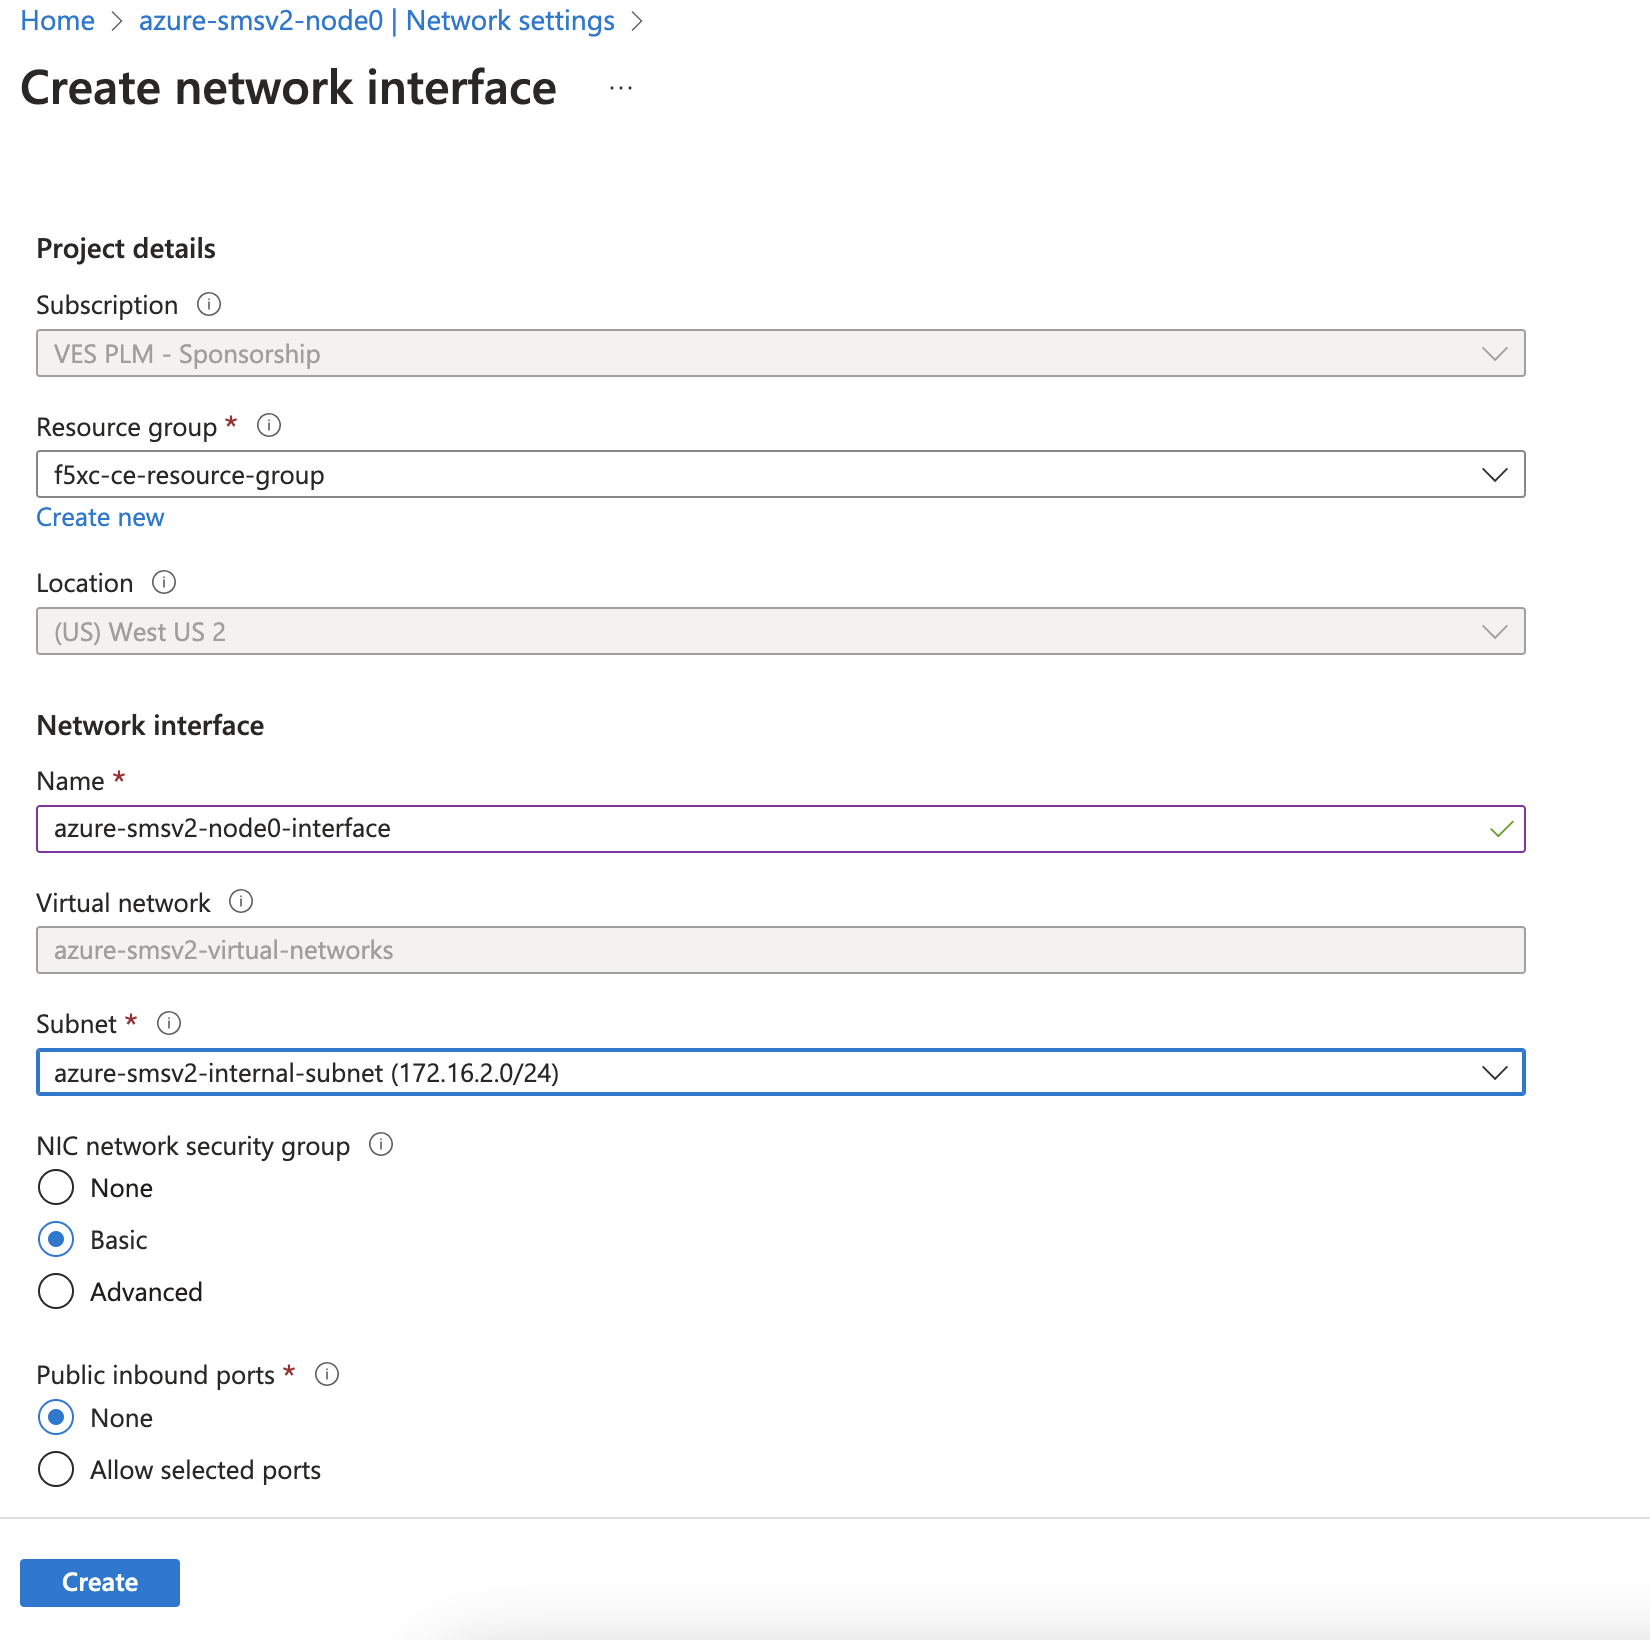Image resolution: width=1650 pixels, height=1640 pixels.
Task: Click the Create button
Action: click(x=99, y=1582)
